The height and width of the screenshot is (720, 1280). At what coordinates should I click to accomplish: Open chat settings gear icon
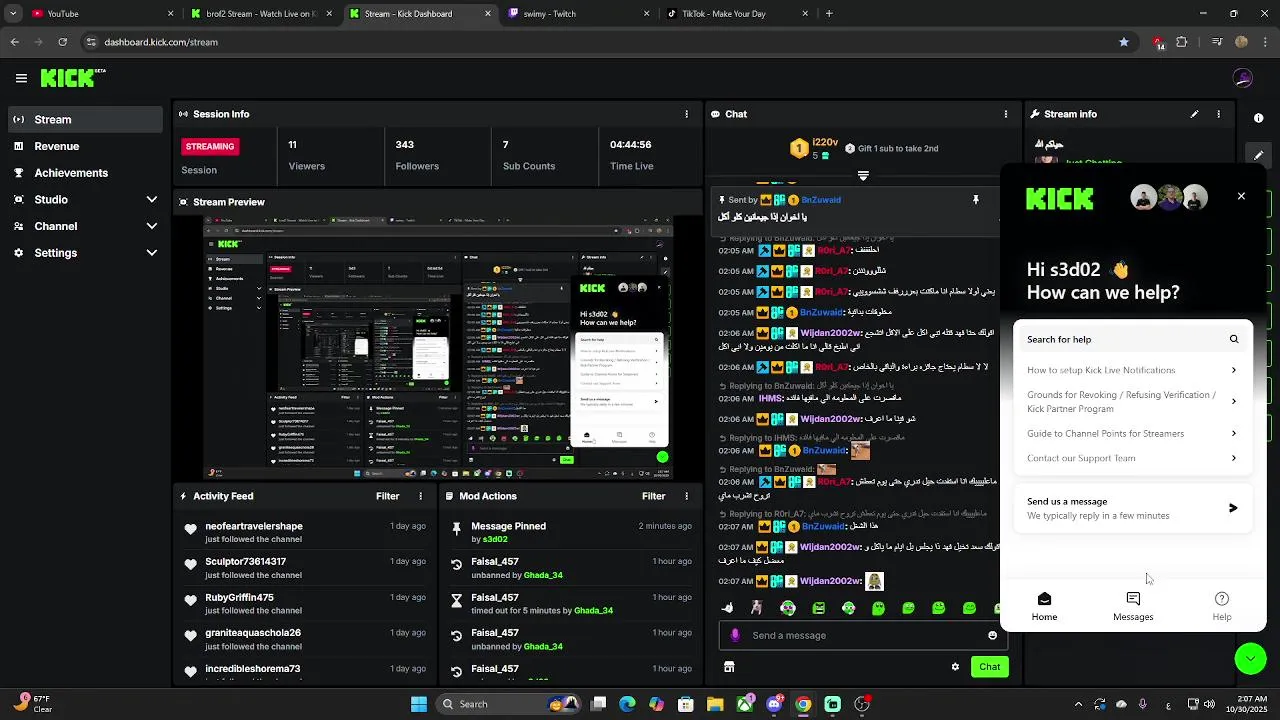pyautogui.click(x=955, y=667)
